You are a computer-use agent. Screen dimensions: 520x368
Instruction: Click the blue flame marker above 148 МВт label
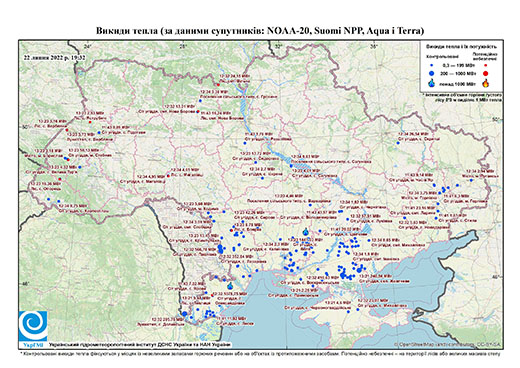tap(306, 231)
